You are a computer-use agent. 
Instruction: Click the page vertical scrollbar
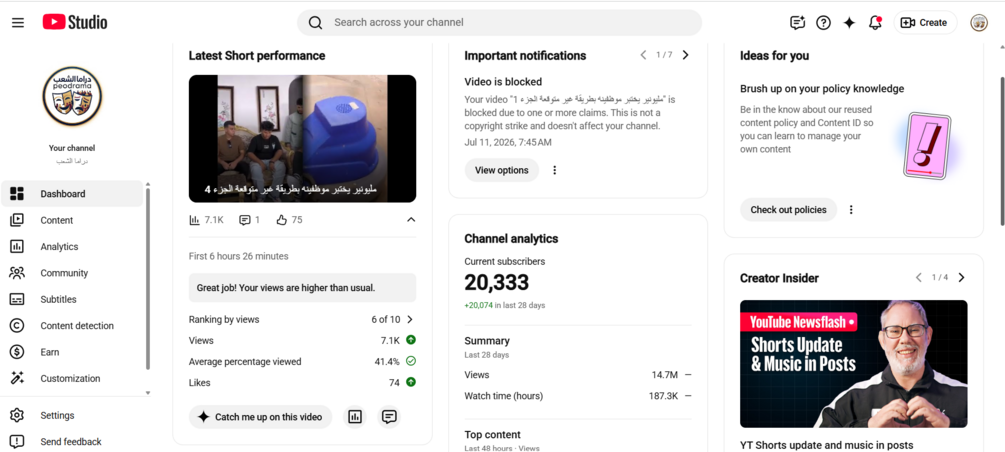(x=1002, y=151)
